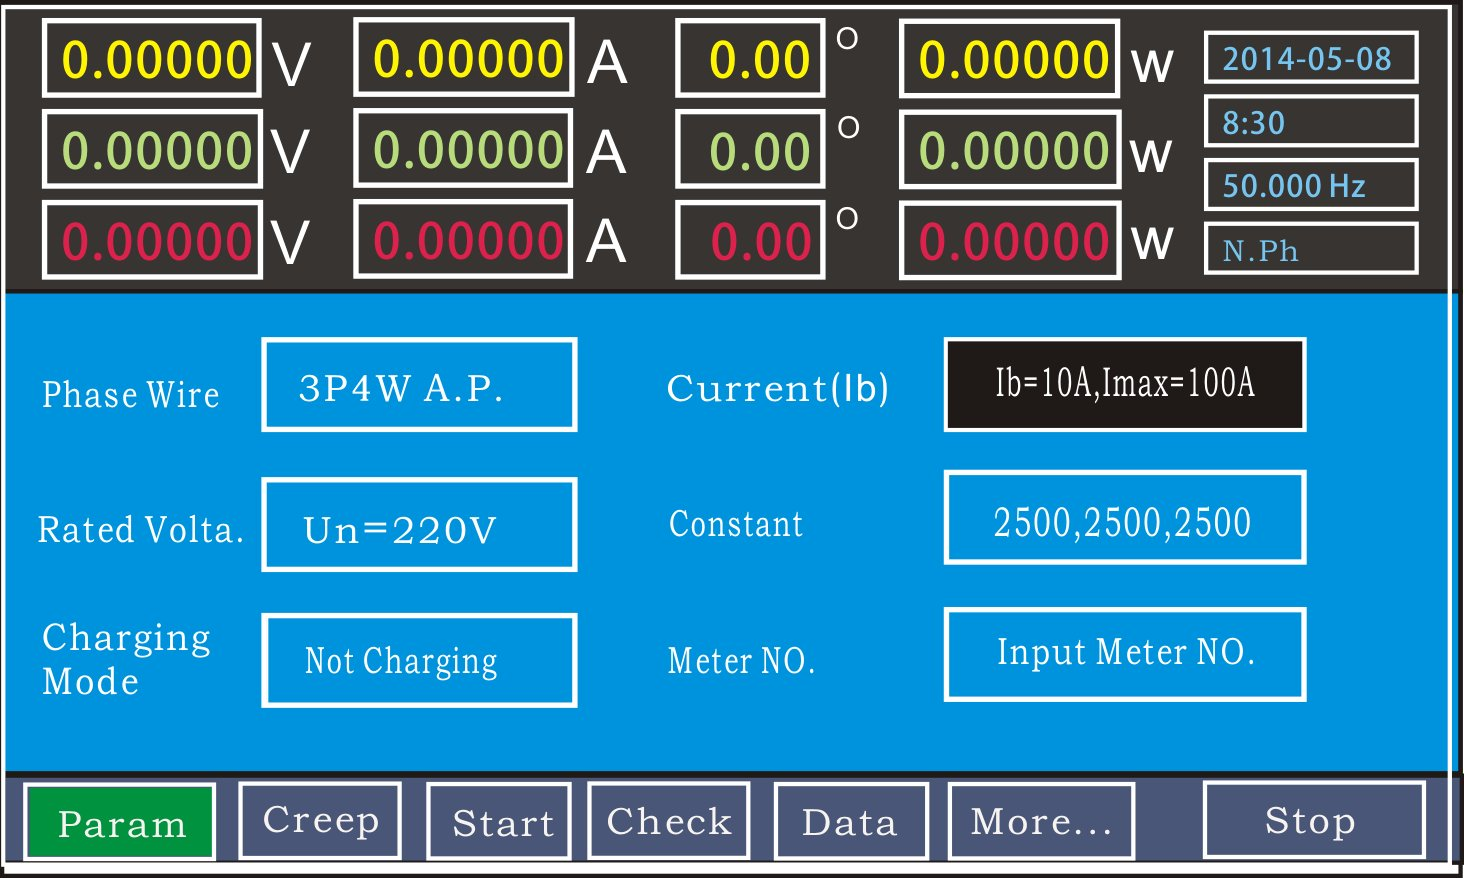
Task: Open the More... options menu
Action: 1040,821
